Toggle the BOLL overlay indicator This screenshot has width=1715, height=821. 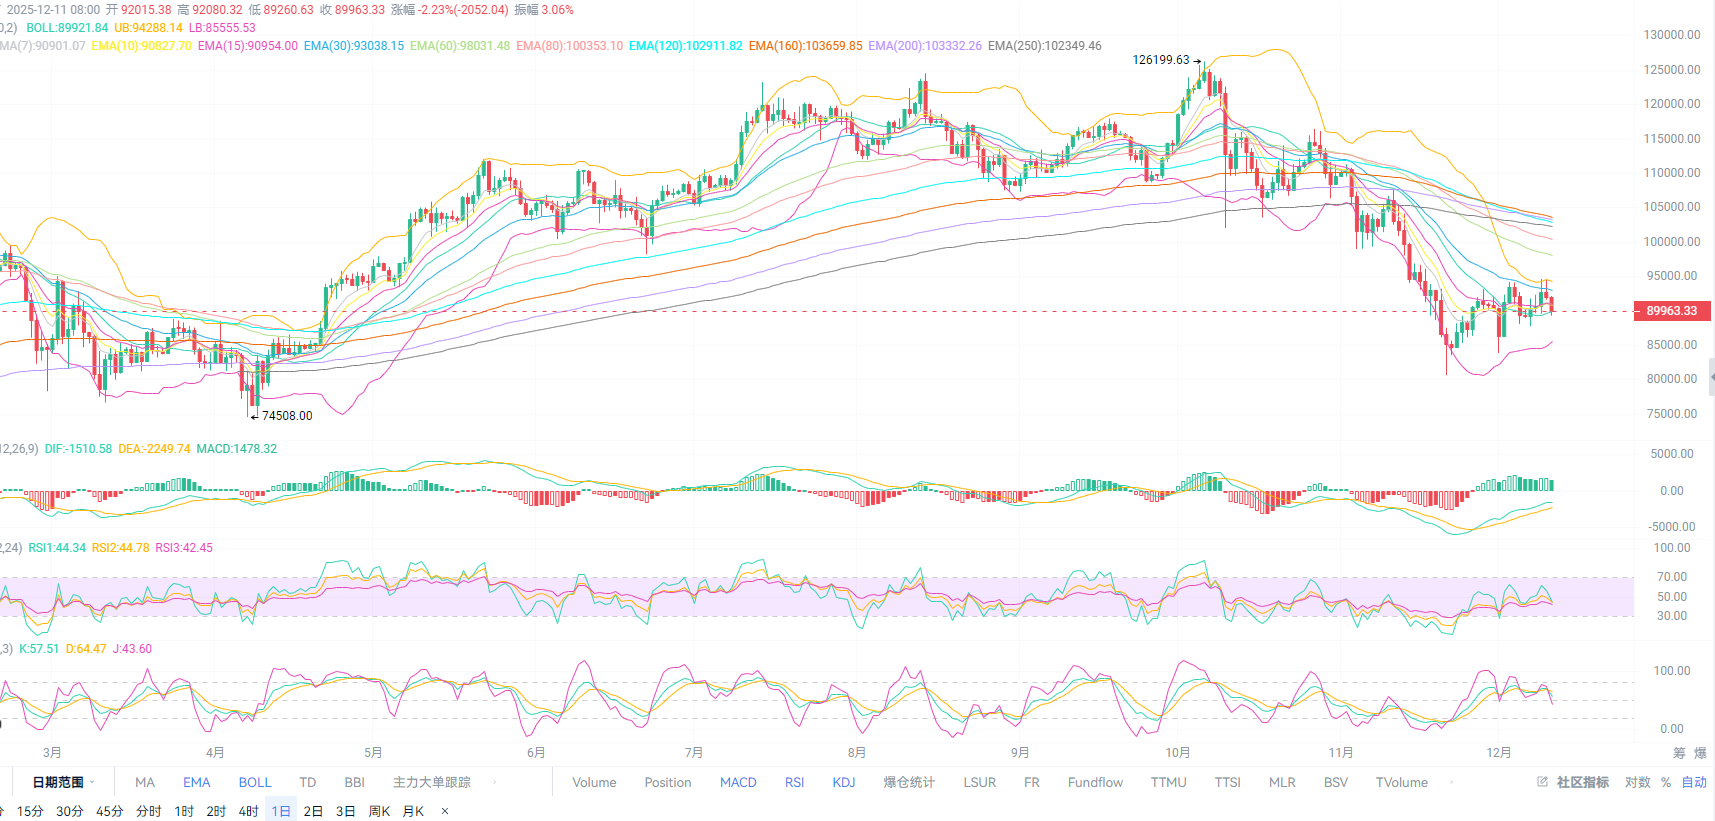click(x=254, y=782)
